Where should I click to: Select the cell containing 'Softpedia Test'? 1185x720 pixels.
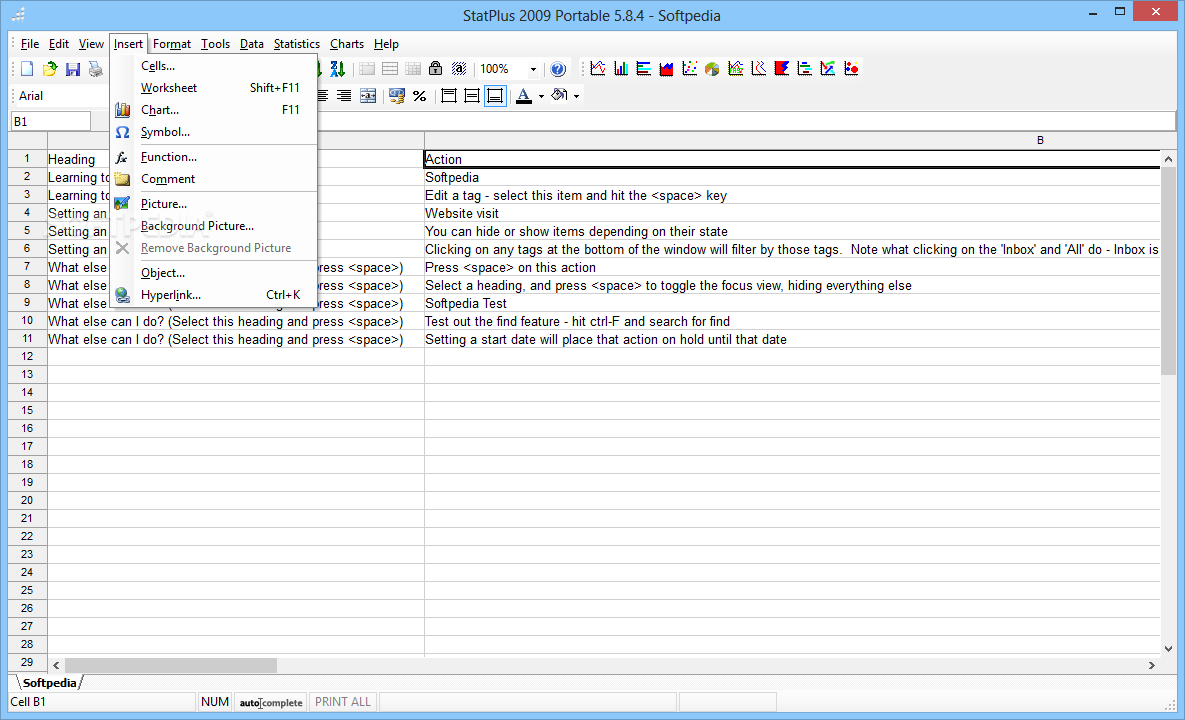point(792,304)
